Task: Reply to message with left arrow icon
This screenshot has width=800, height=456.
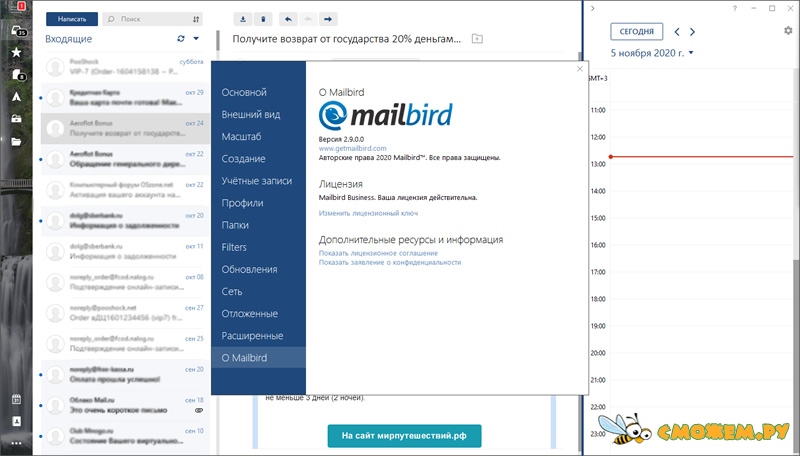Action: coord(288,19)
